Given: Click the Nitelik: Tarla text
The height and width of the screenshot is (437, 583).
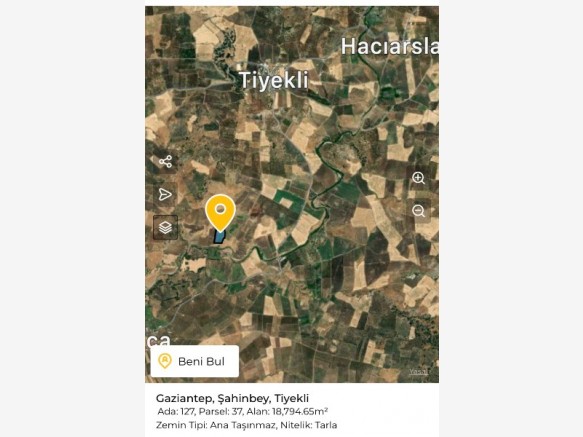Looking at the screenshot, I should click(x=309, y=425).
